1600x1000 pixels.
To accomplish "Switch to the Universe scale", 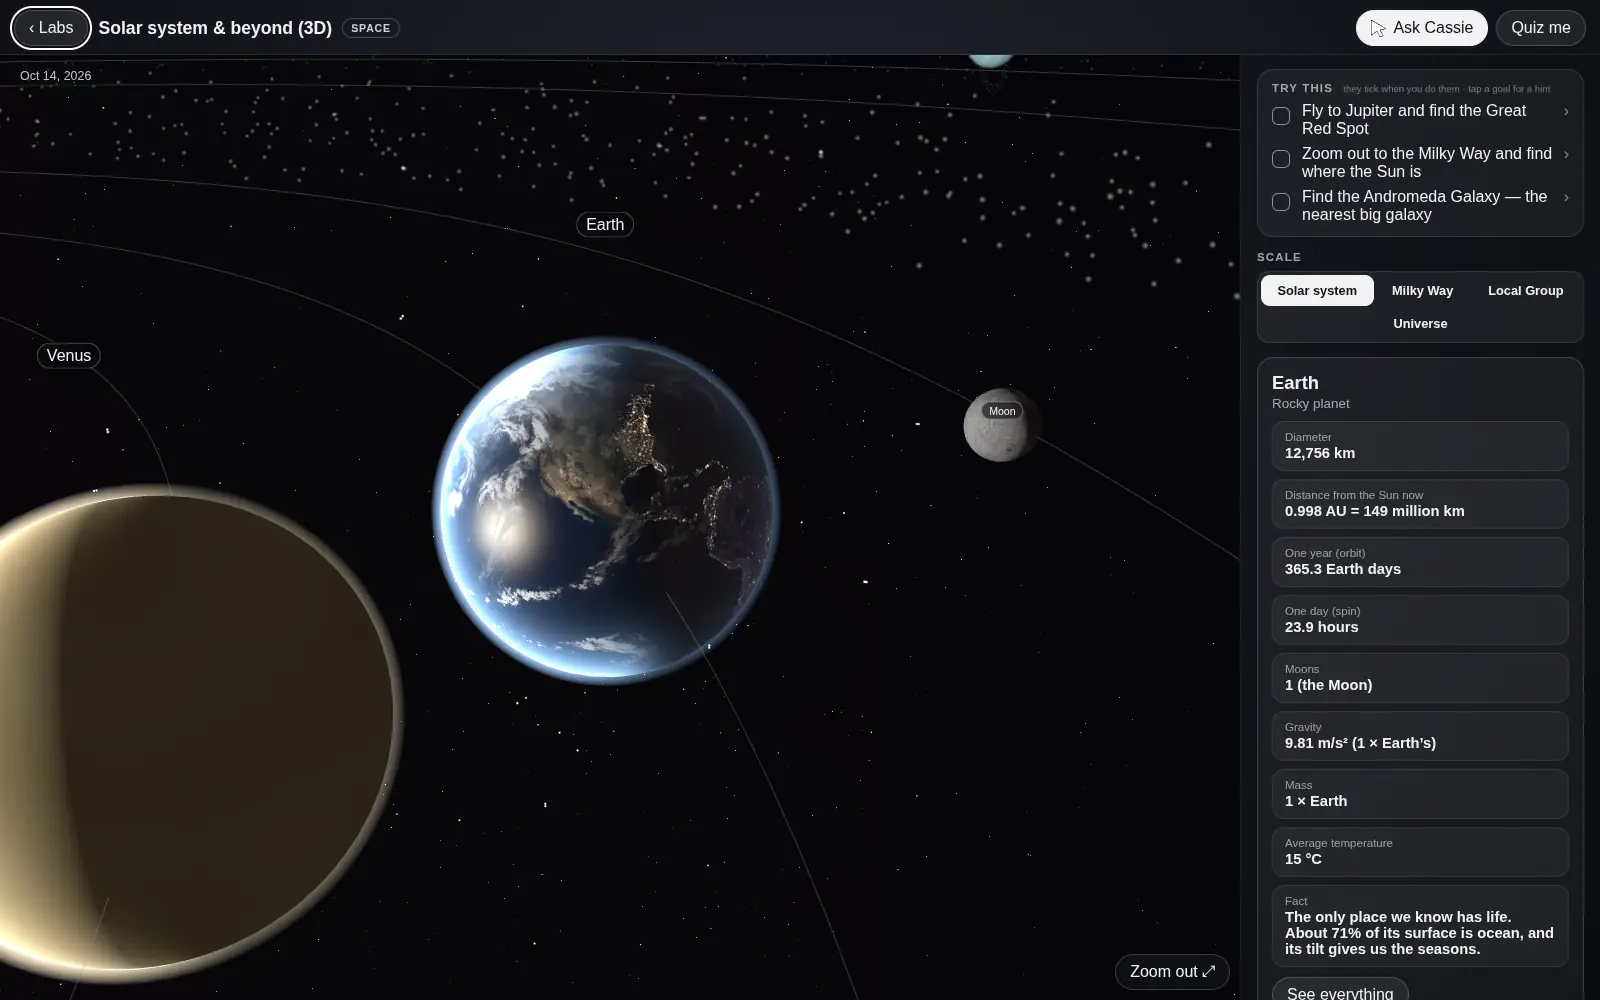I will [1420, 324].
